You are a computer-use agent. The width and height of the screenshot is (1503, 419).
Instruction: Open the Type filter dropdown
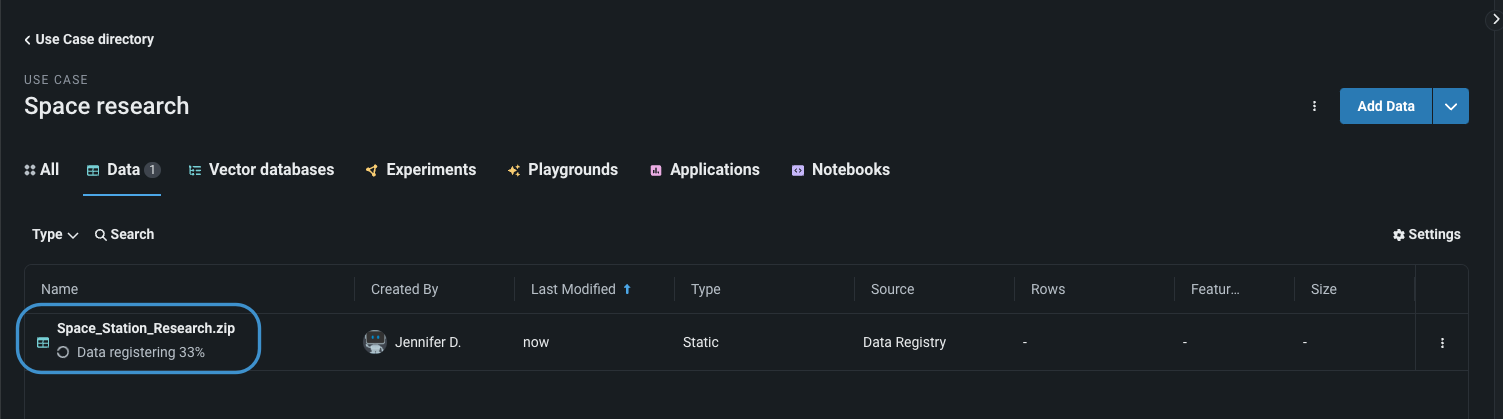tap(55, 235)
